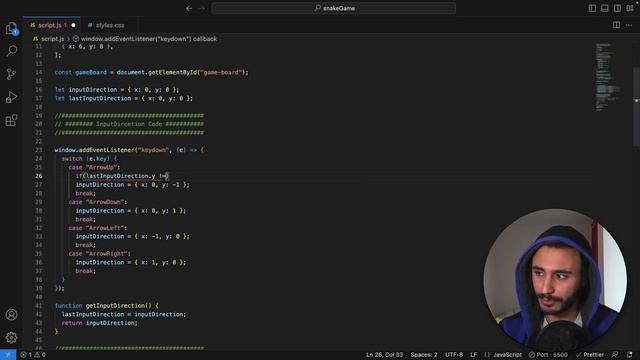
Task: Open Customize Layout icon
Action: (630, 8)
